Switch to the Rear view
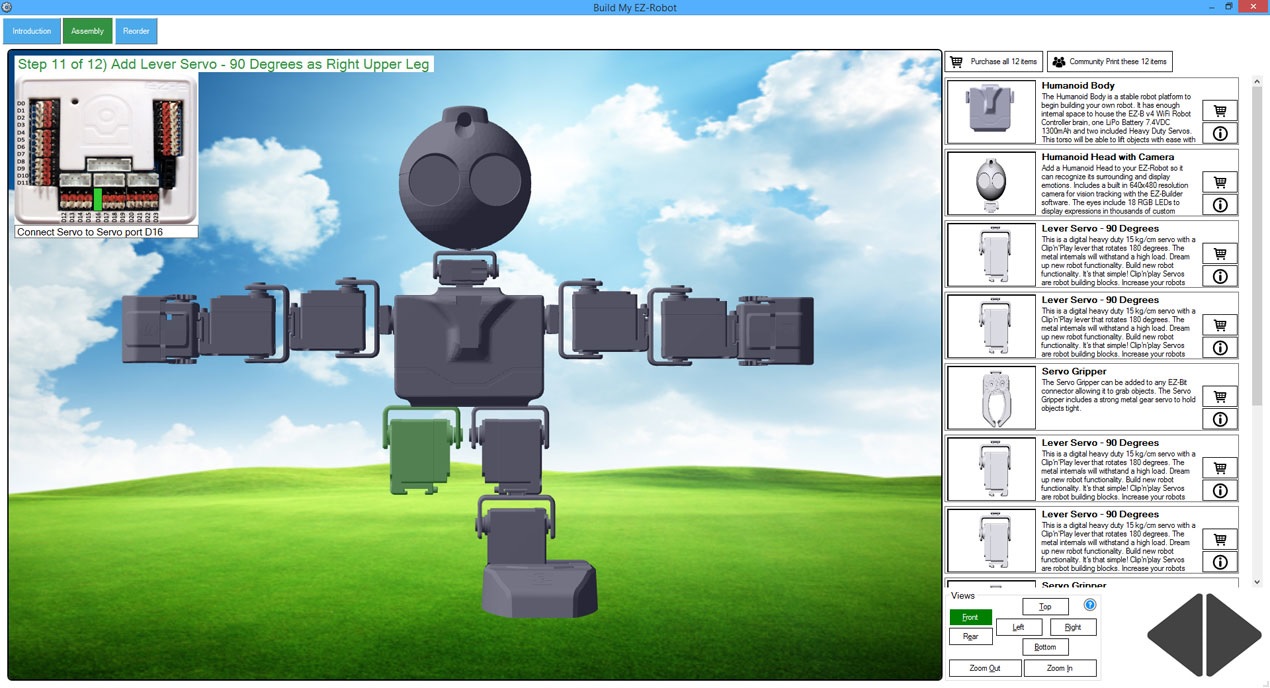This screenshot has width=1270, height=688. tap(969, 636)
